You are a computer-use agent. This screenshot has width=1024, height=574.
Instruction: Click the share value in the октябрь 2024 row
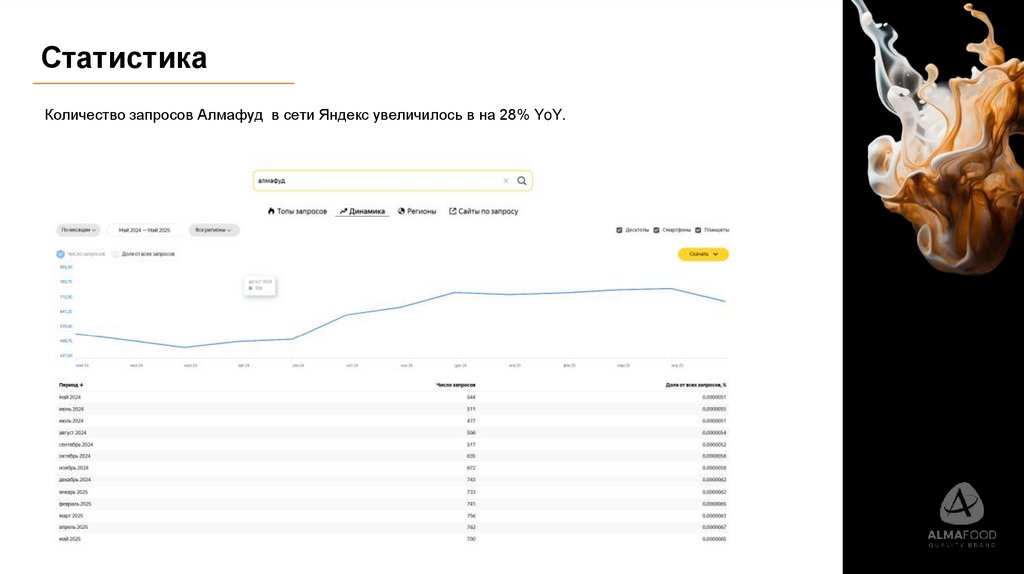point(714,456)
